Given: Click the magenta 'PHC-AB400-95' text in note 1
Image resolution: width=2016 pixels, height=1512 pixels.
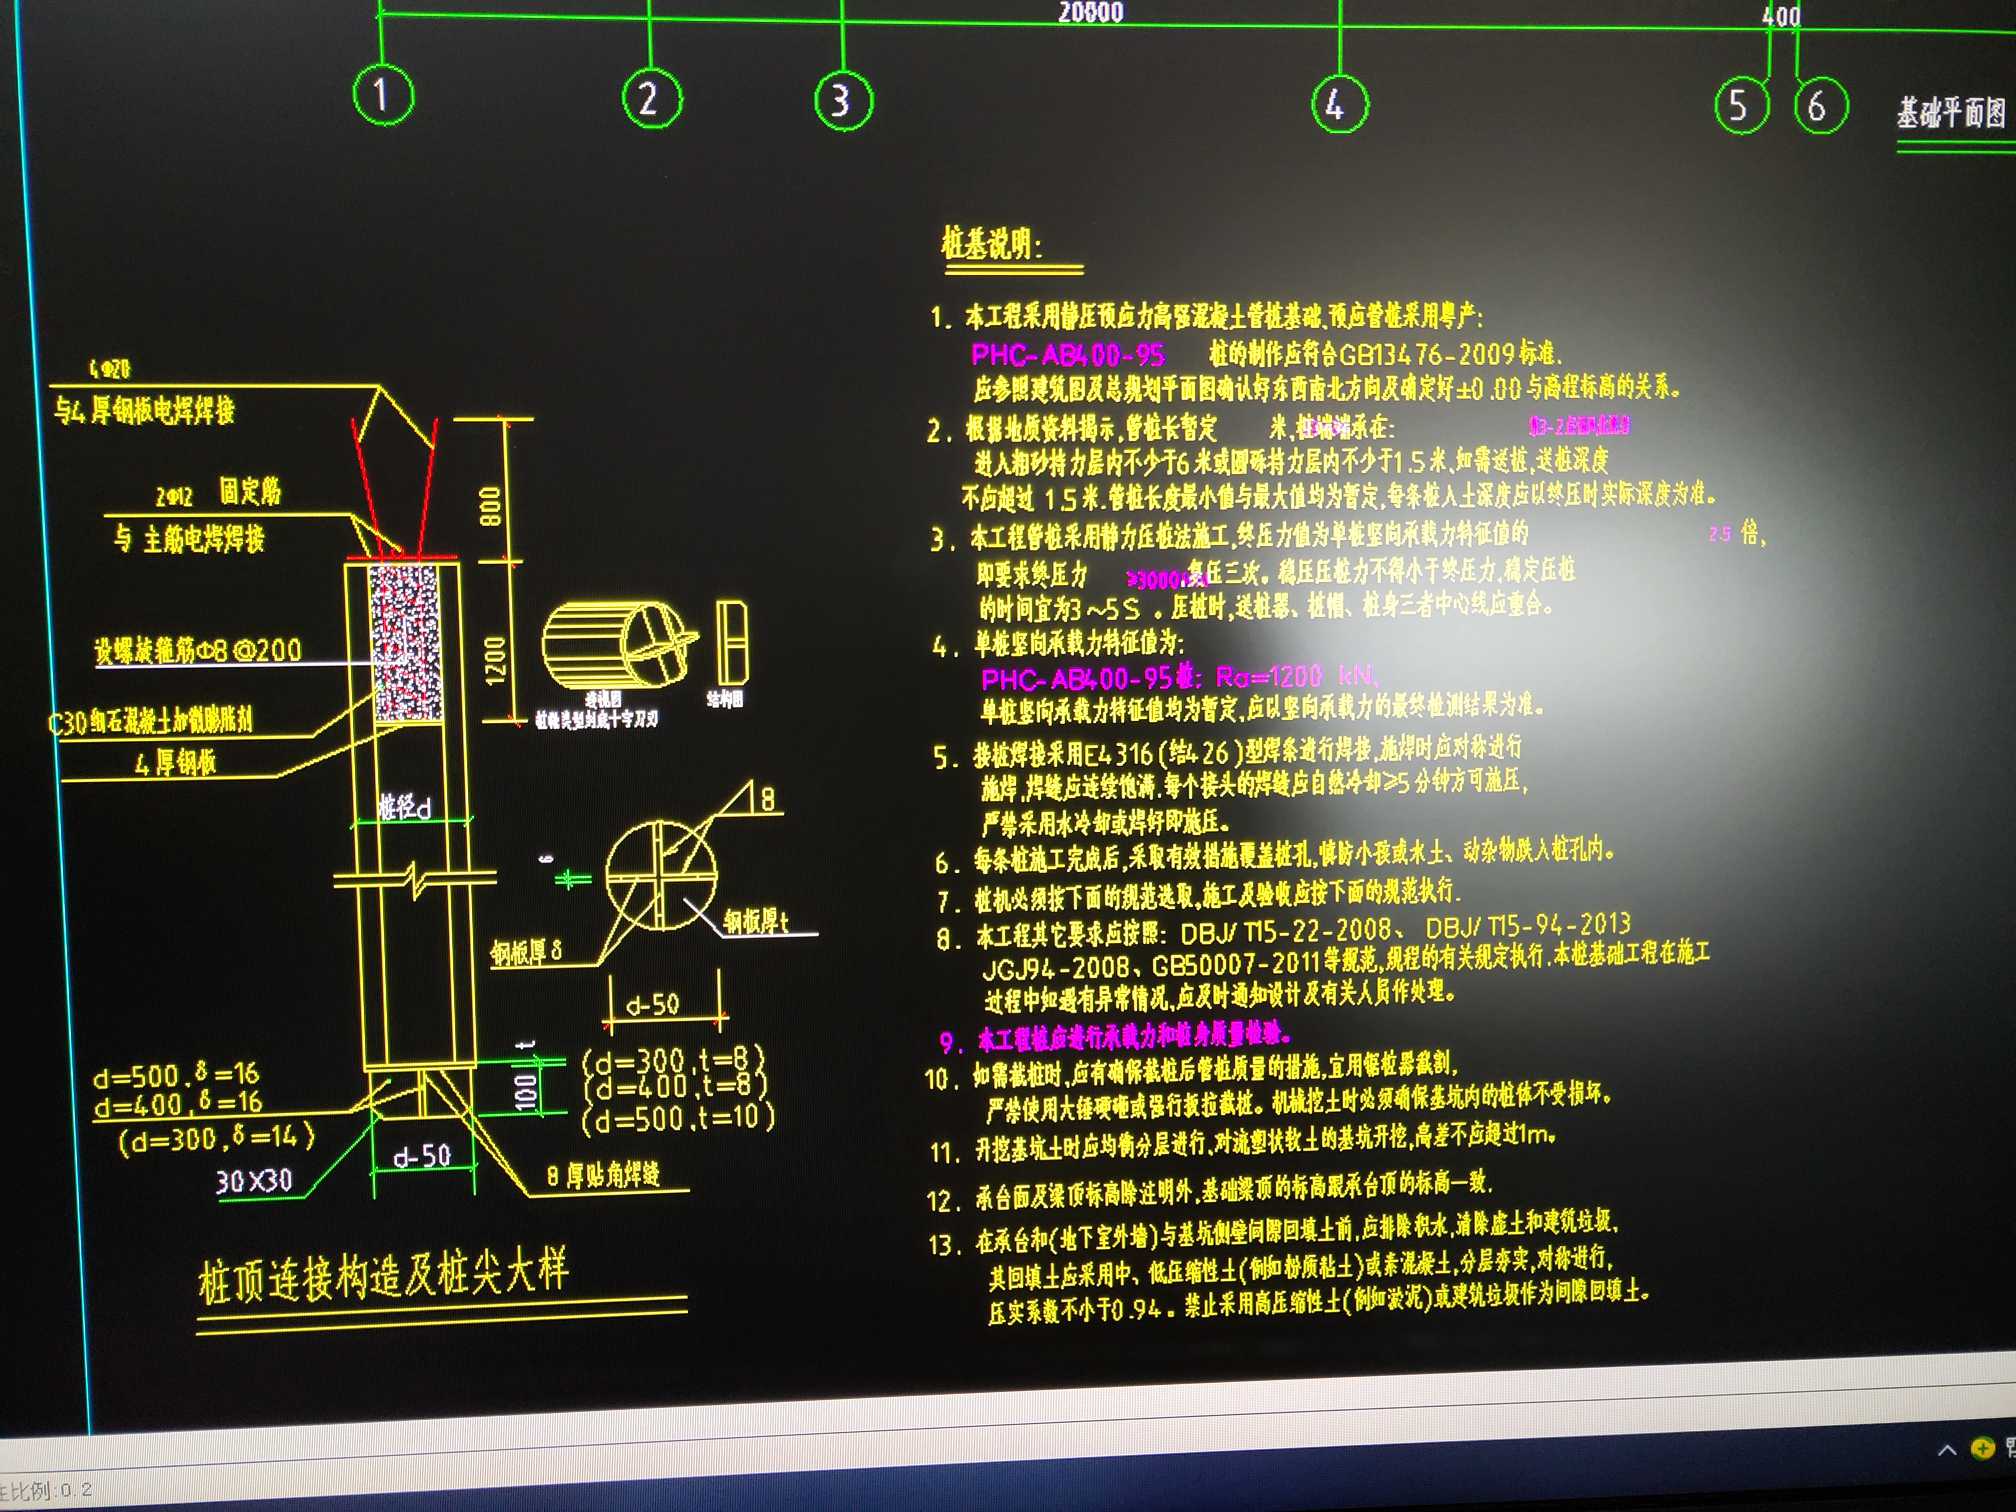Looking at the screenshot, I should click(1068, 355).
